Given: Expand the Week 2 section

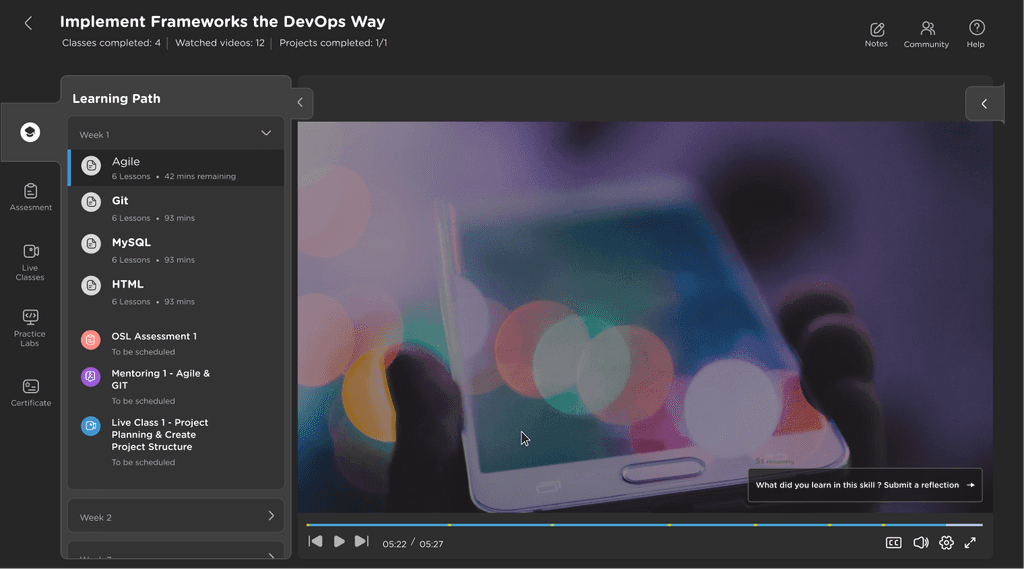Looking at the screenshot, I should [271, 516].
